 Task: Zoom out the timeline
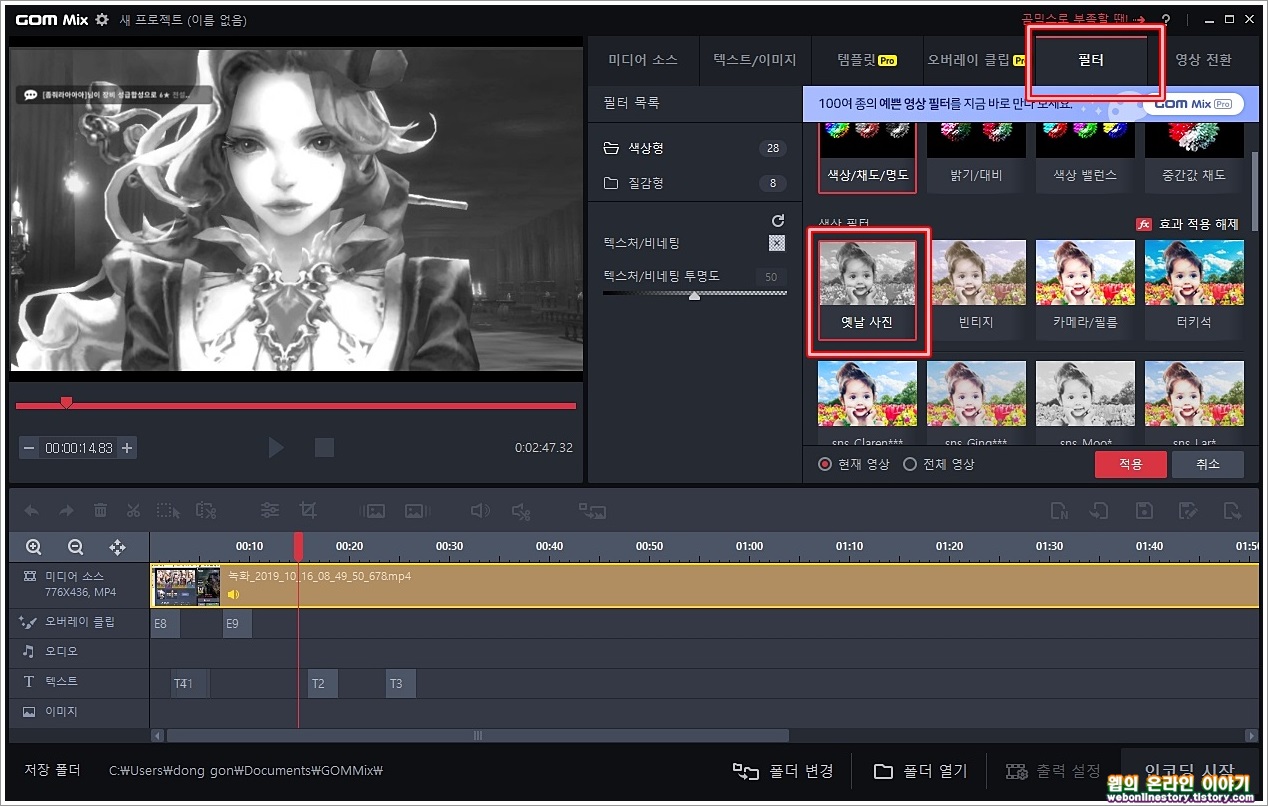pos(75,547)
